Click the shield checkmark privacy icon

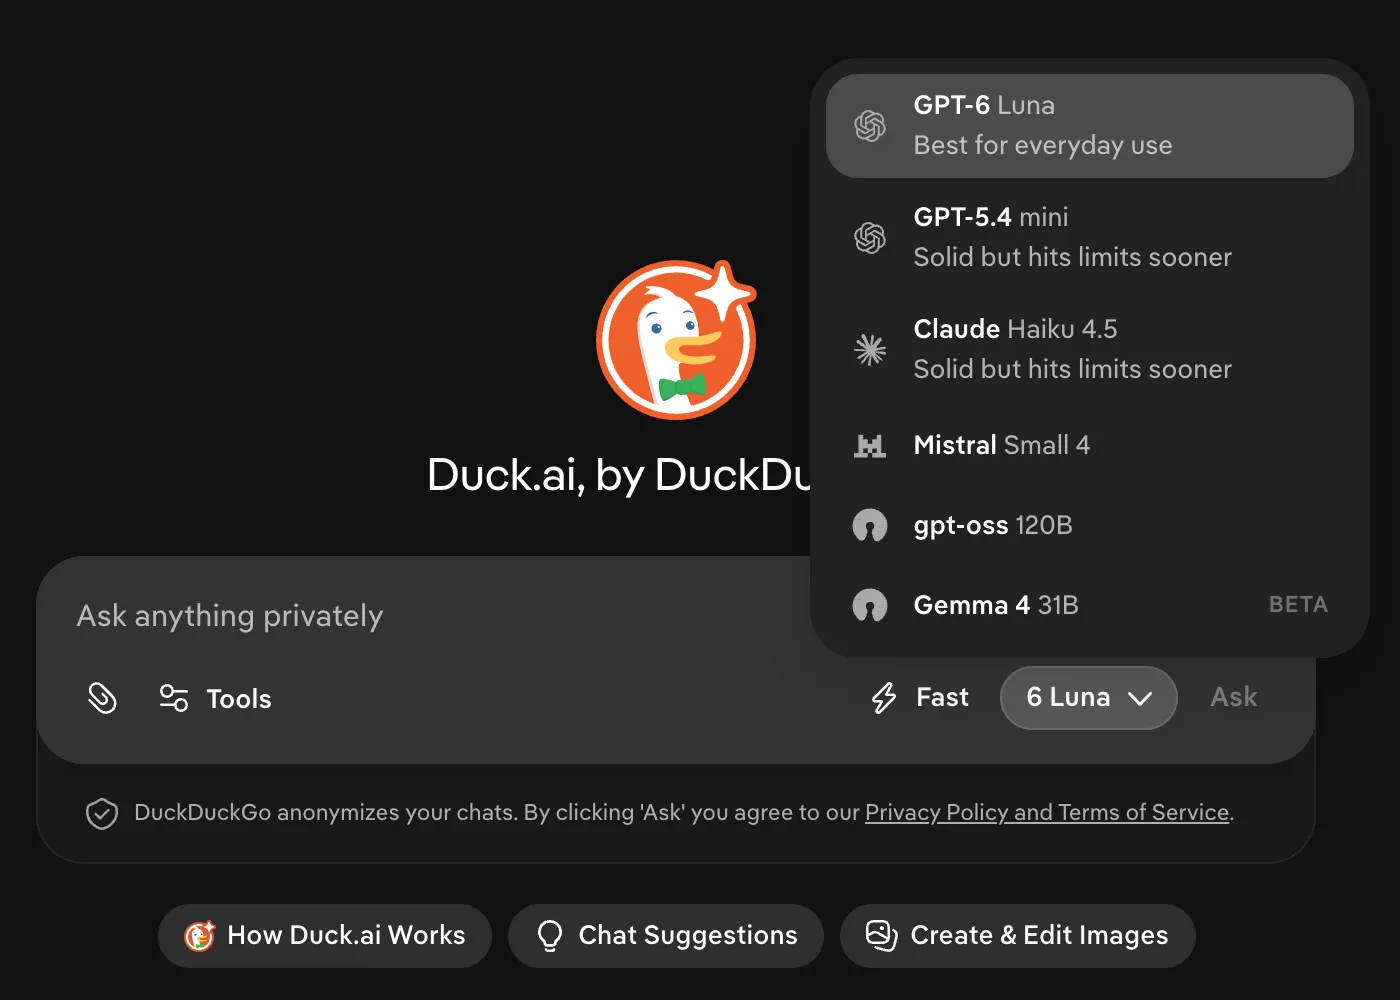click(102, 814)
